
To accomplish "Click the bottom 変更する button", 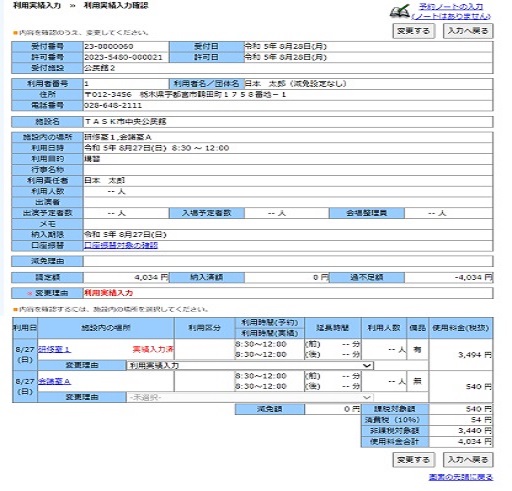I will coord(413,460).
